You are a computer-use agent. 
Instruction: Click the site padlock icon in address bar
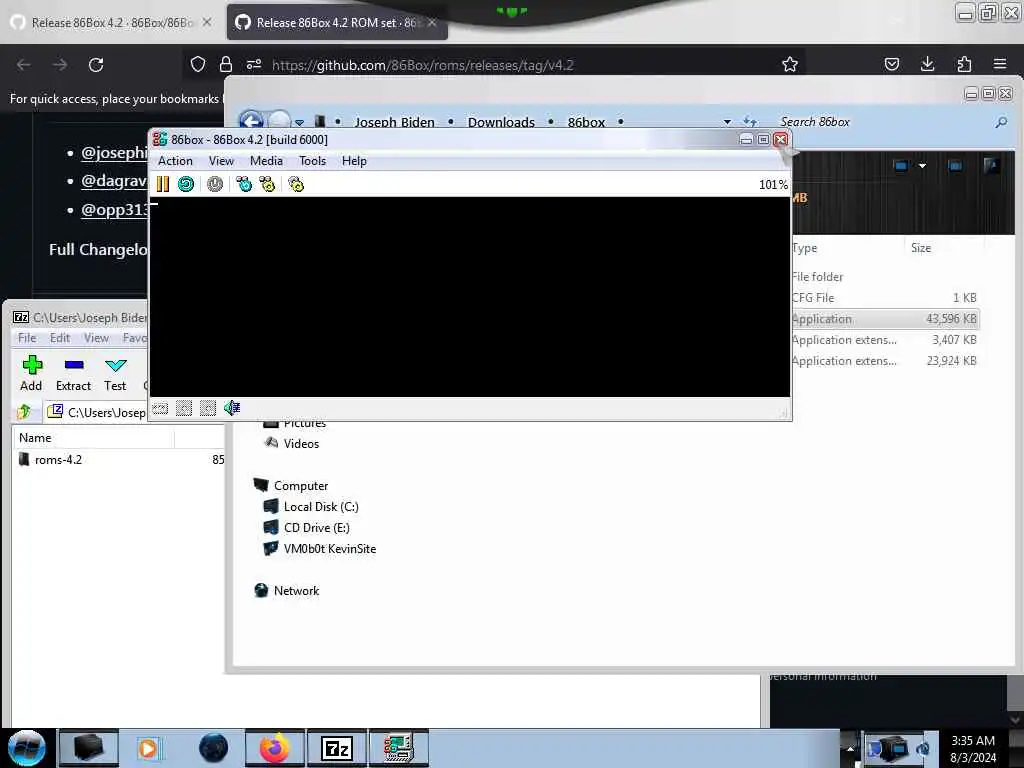coord(226,64)
